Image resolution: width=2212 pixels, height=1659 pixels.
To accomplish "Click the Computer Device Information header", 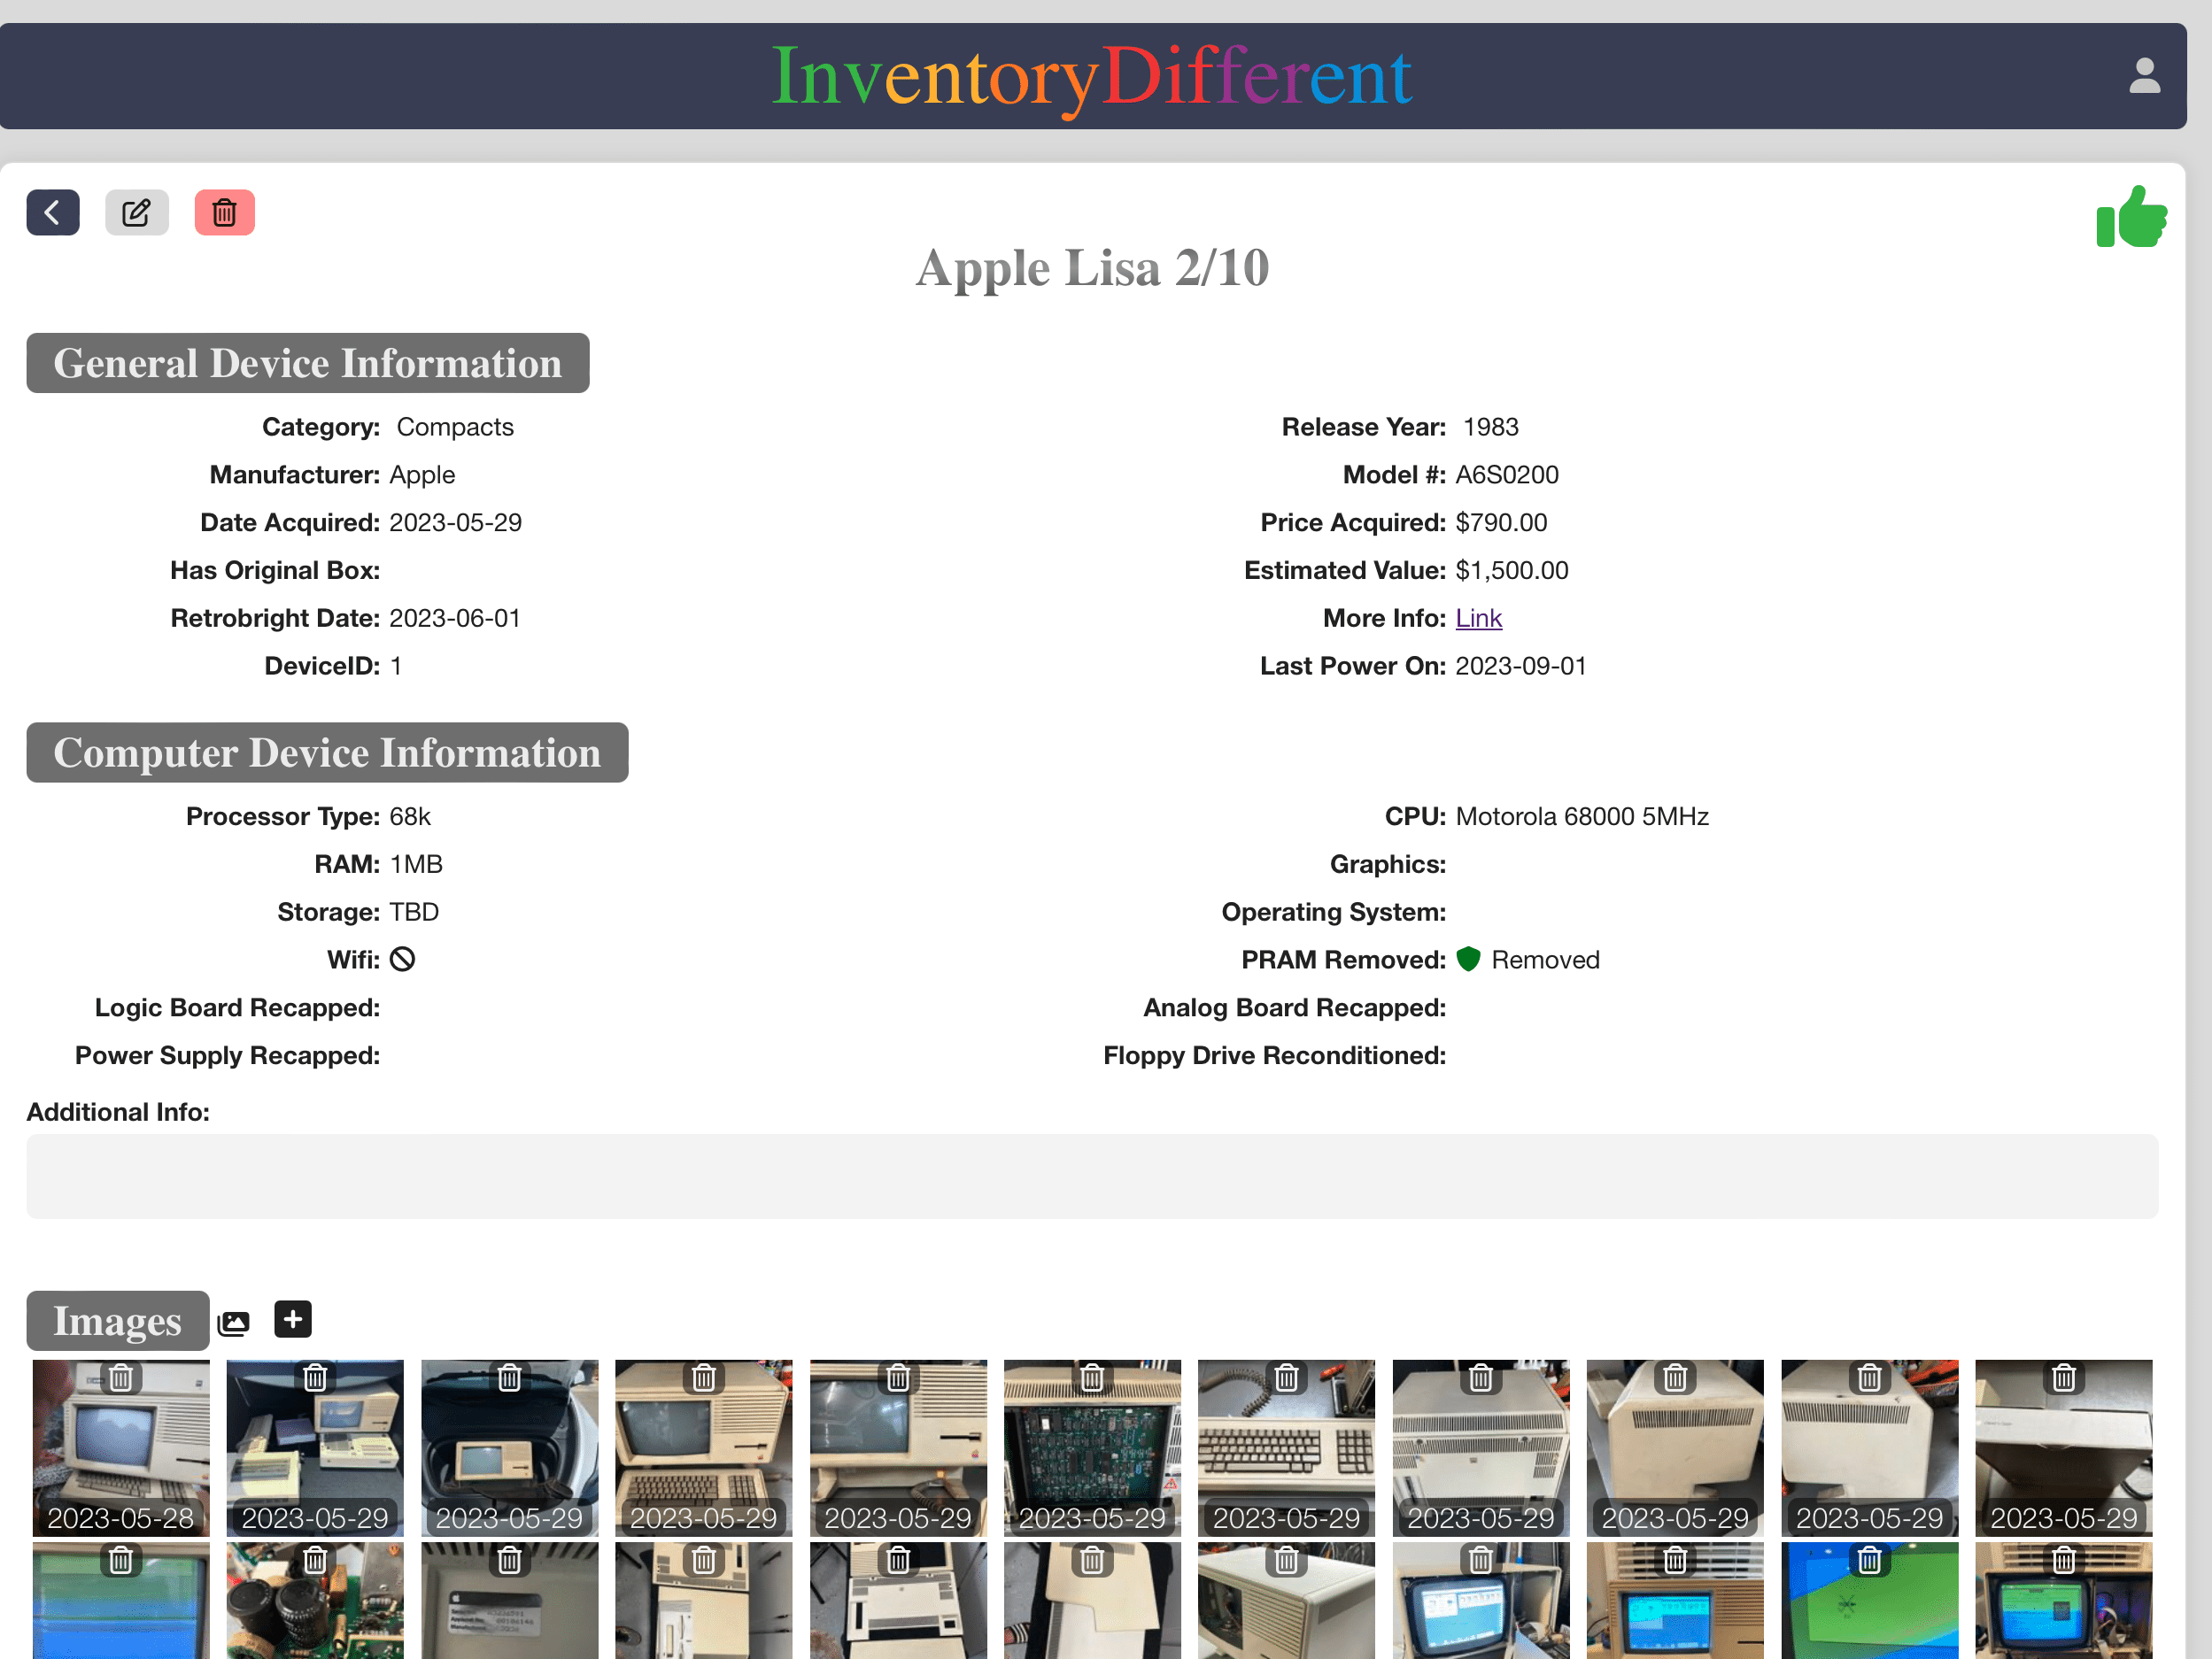I will click(x=327, y=752).
